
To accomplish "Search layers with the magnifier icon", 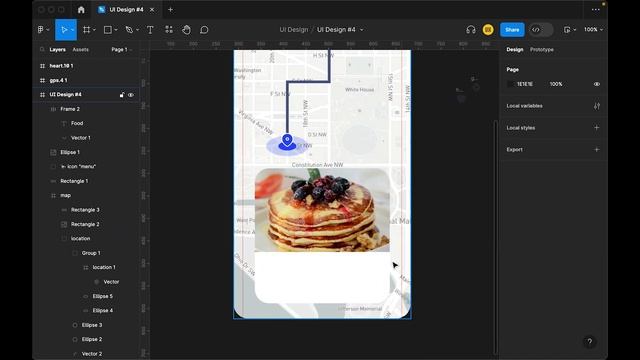I will click(x=42, y=49).
